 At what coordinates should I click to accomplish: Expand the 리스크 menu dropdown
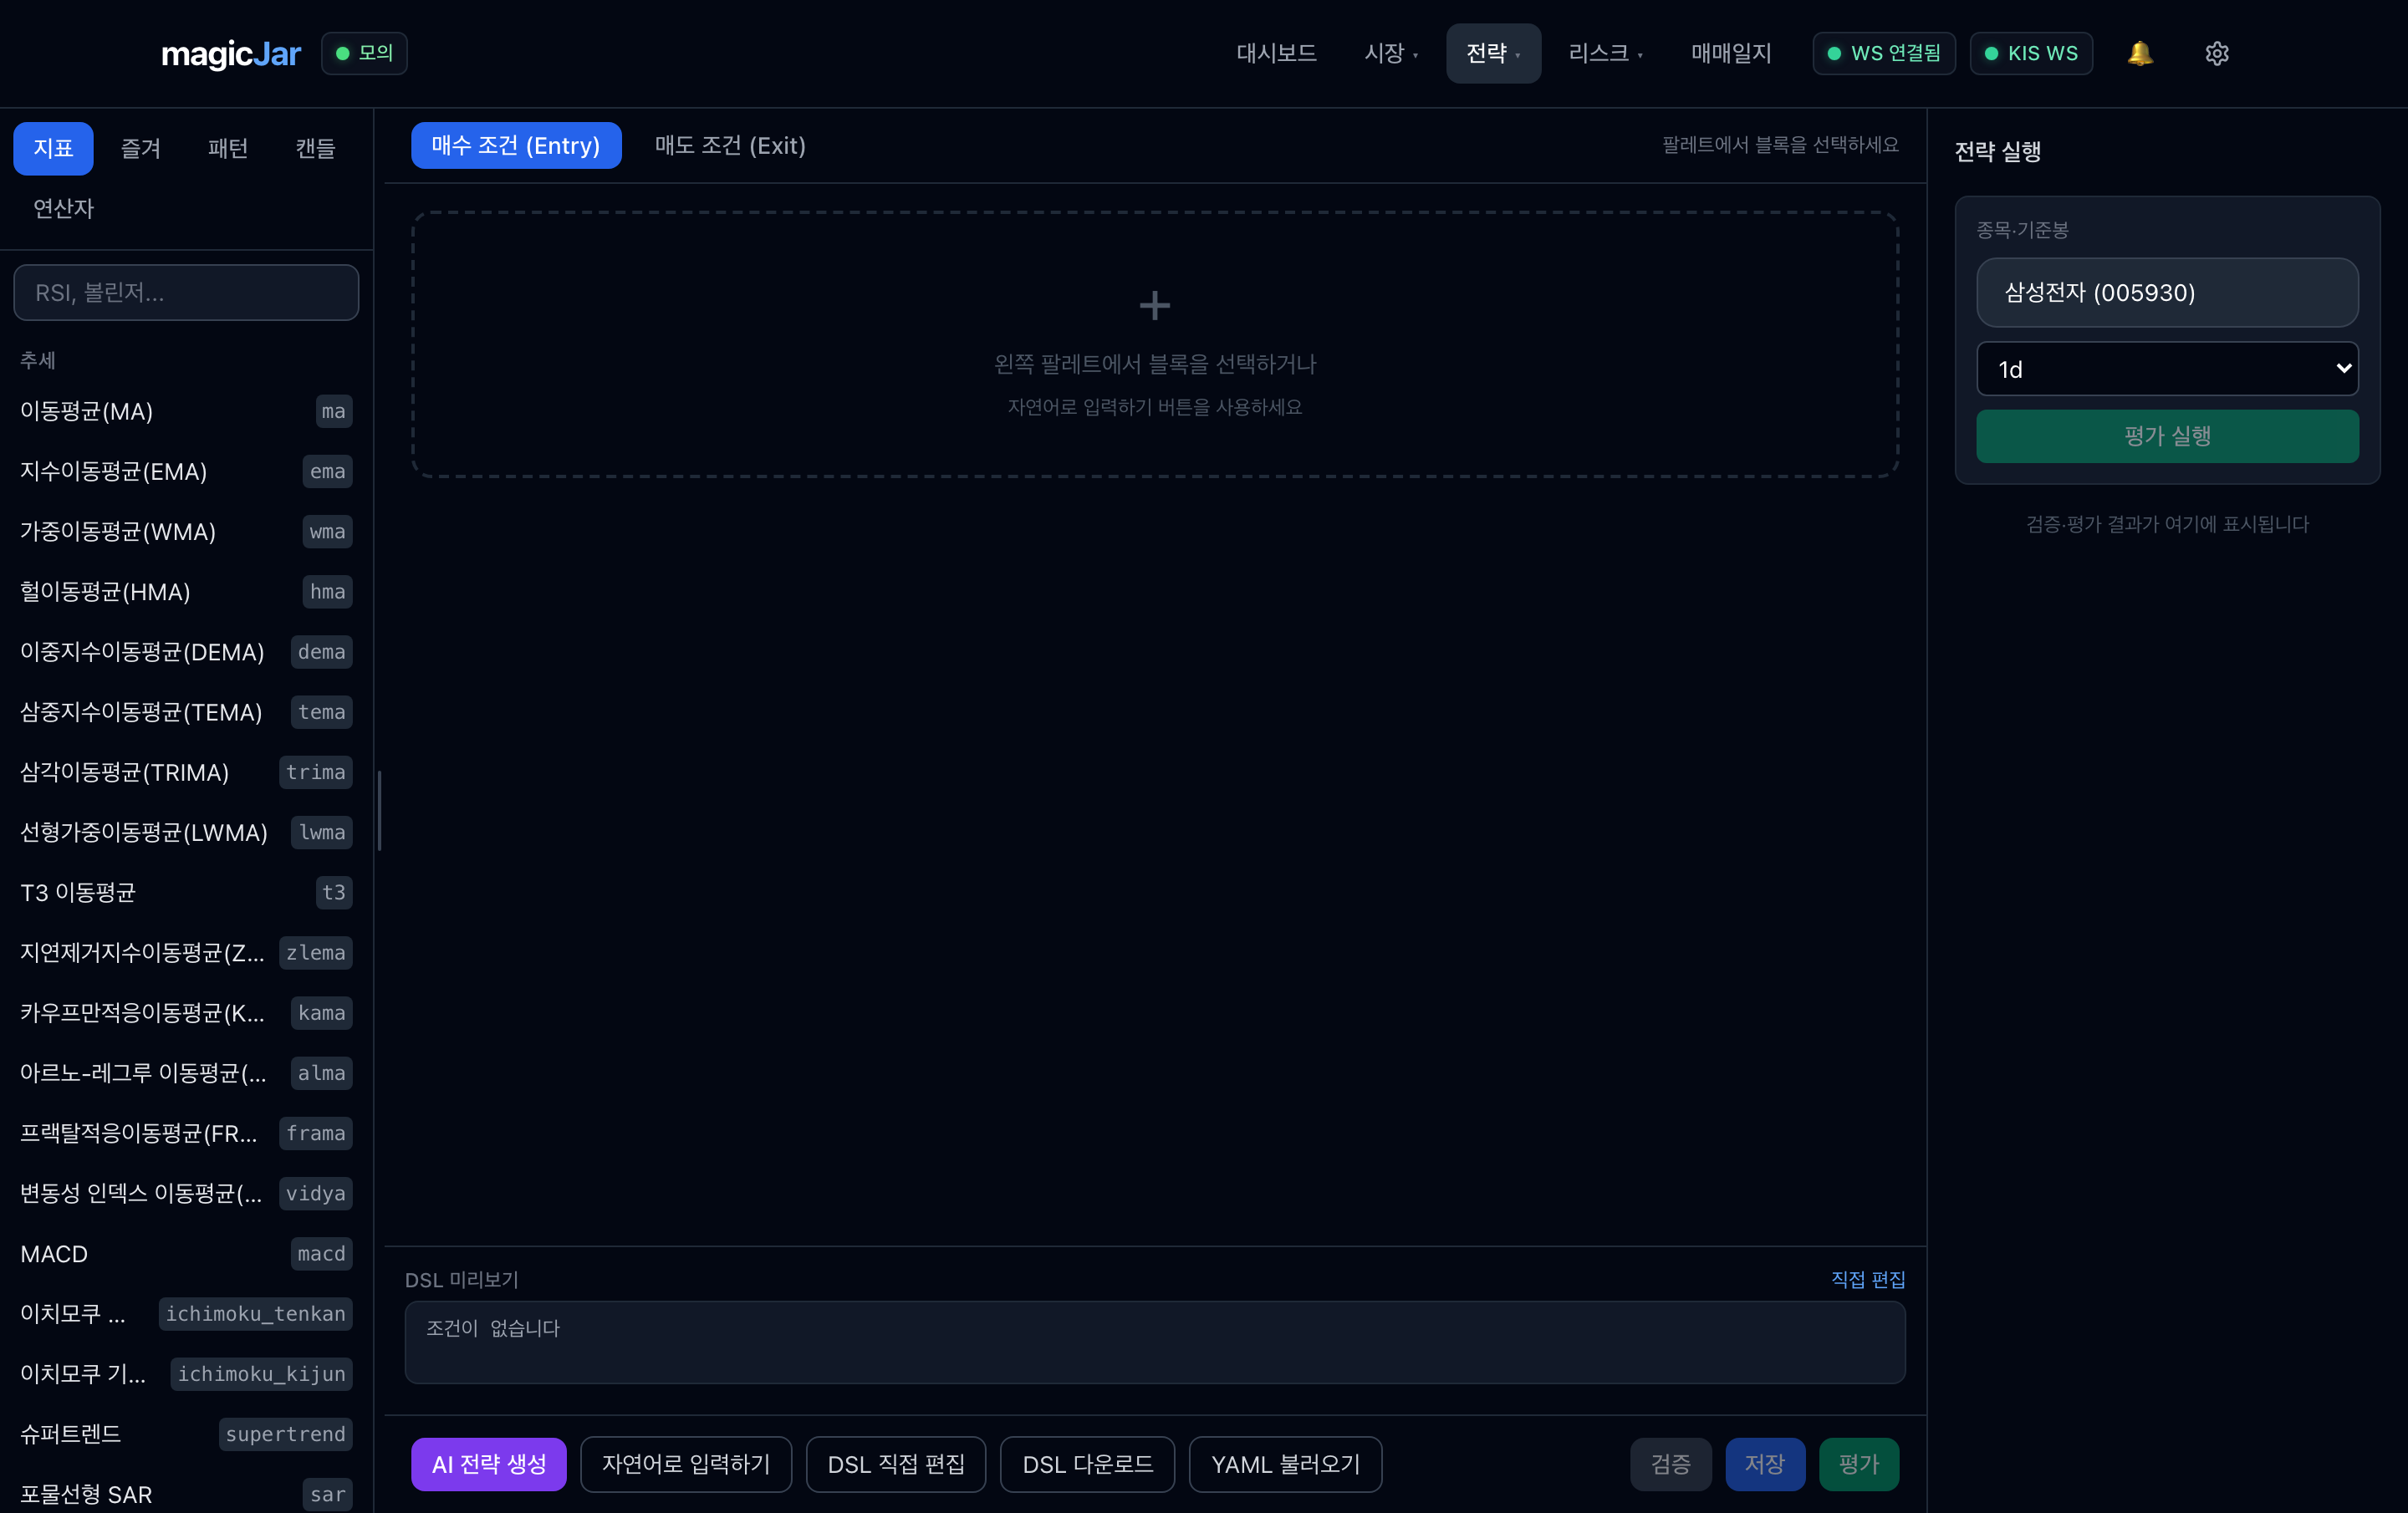1605,53
